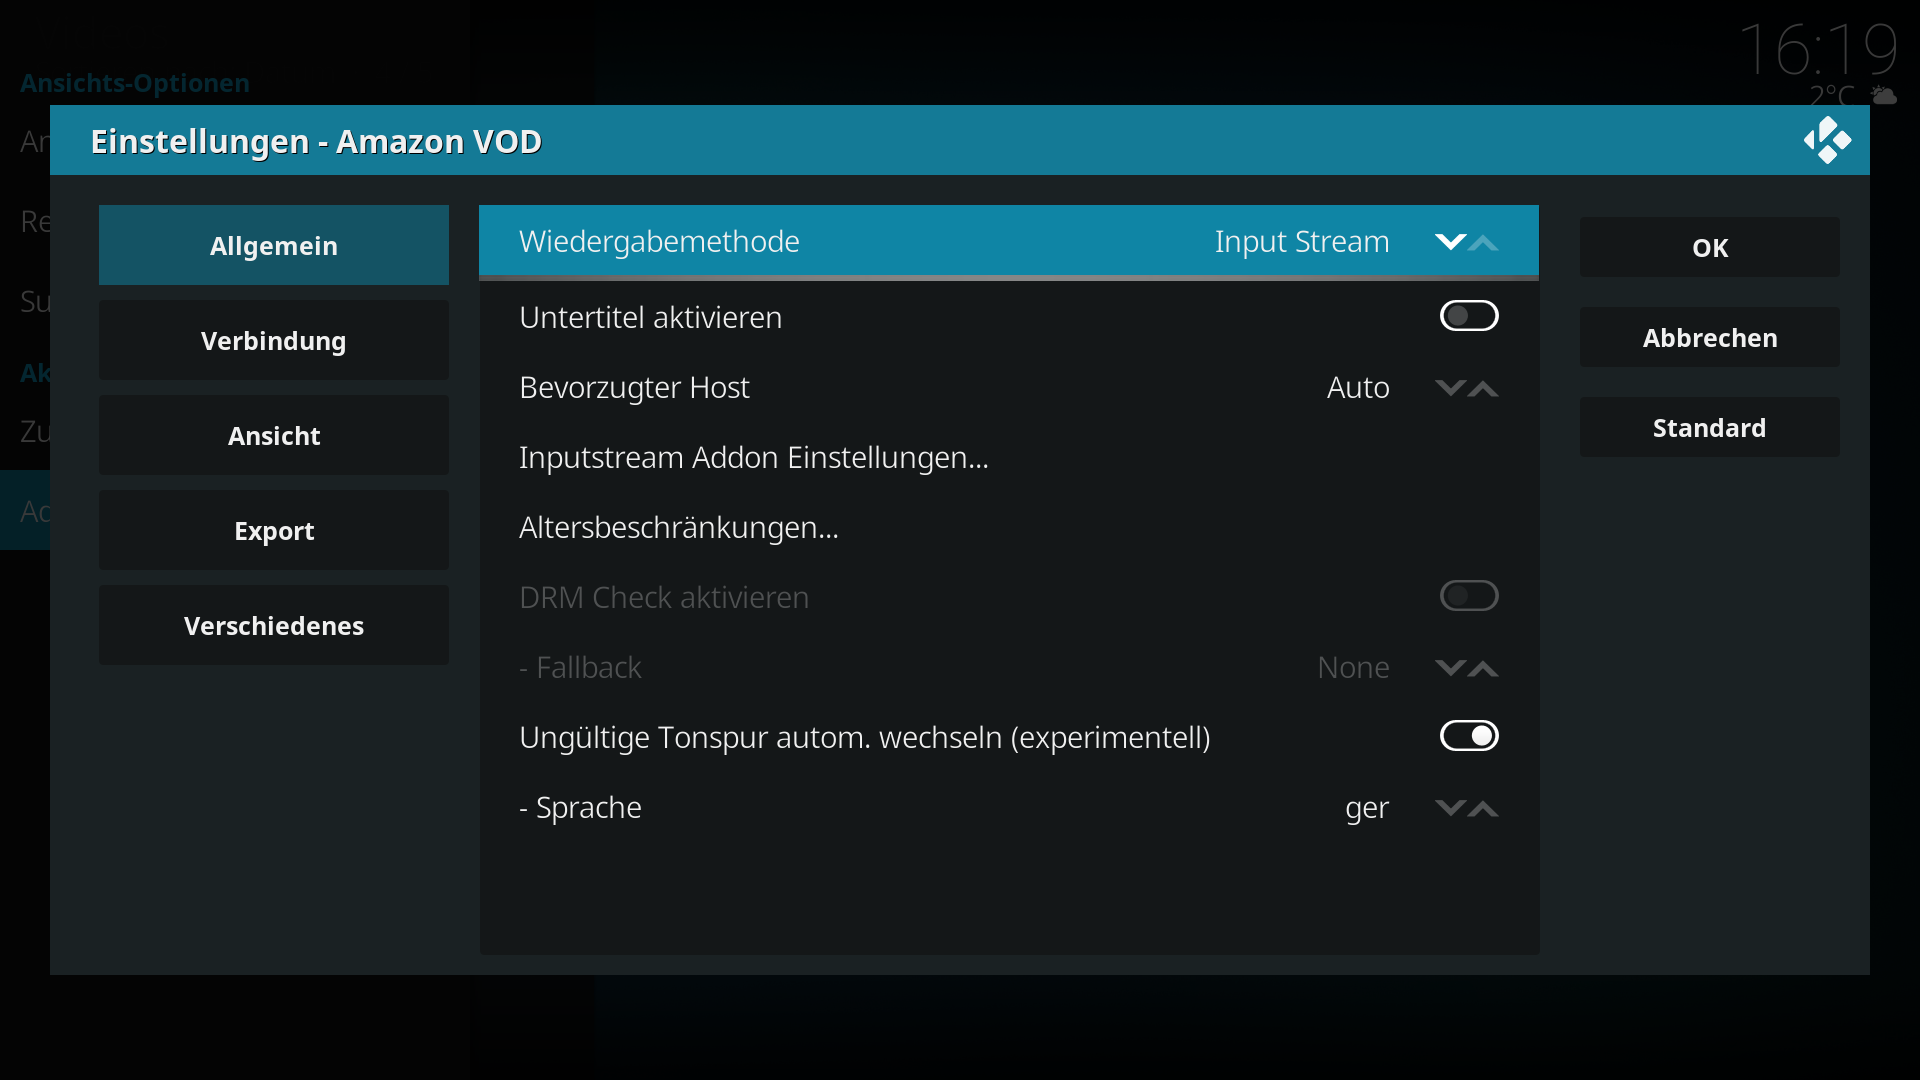Open Altersbeschränkungen... settings
Image resolution: width=1920 pixels, height=1080 pixels.
coord(1009,527)
